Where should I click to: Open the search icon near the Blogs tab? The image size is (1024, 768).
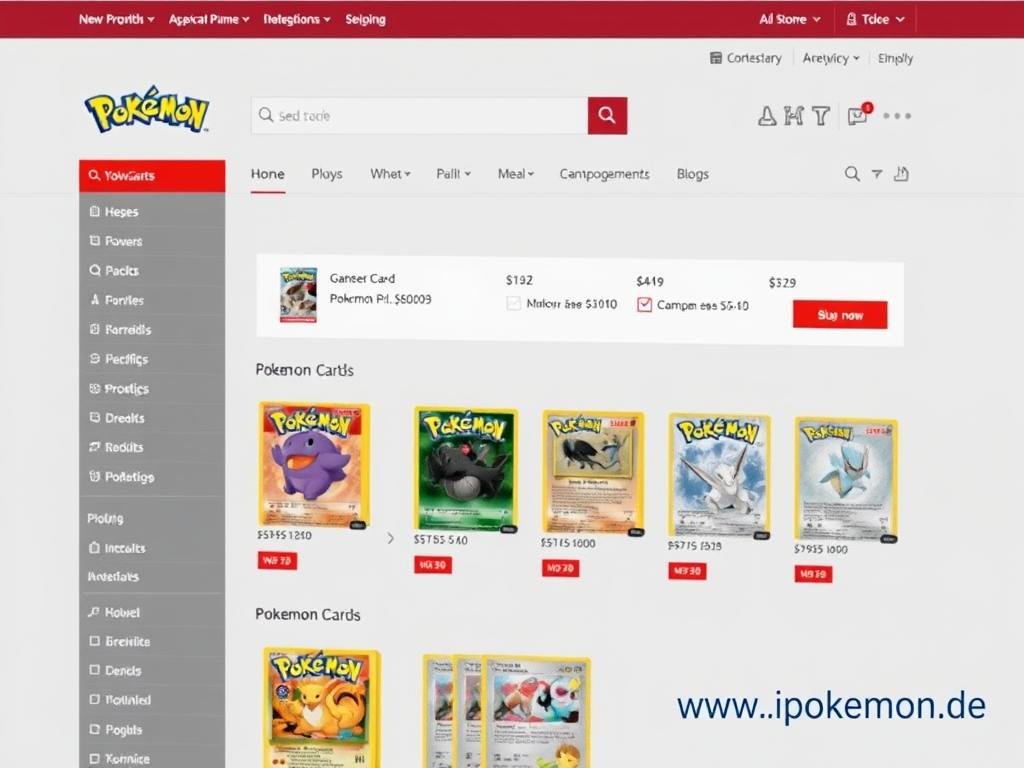point(852,174)
